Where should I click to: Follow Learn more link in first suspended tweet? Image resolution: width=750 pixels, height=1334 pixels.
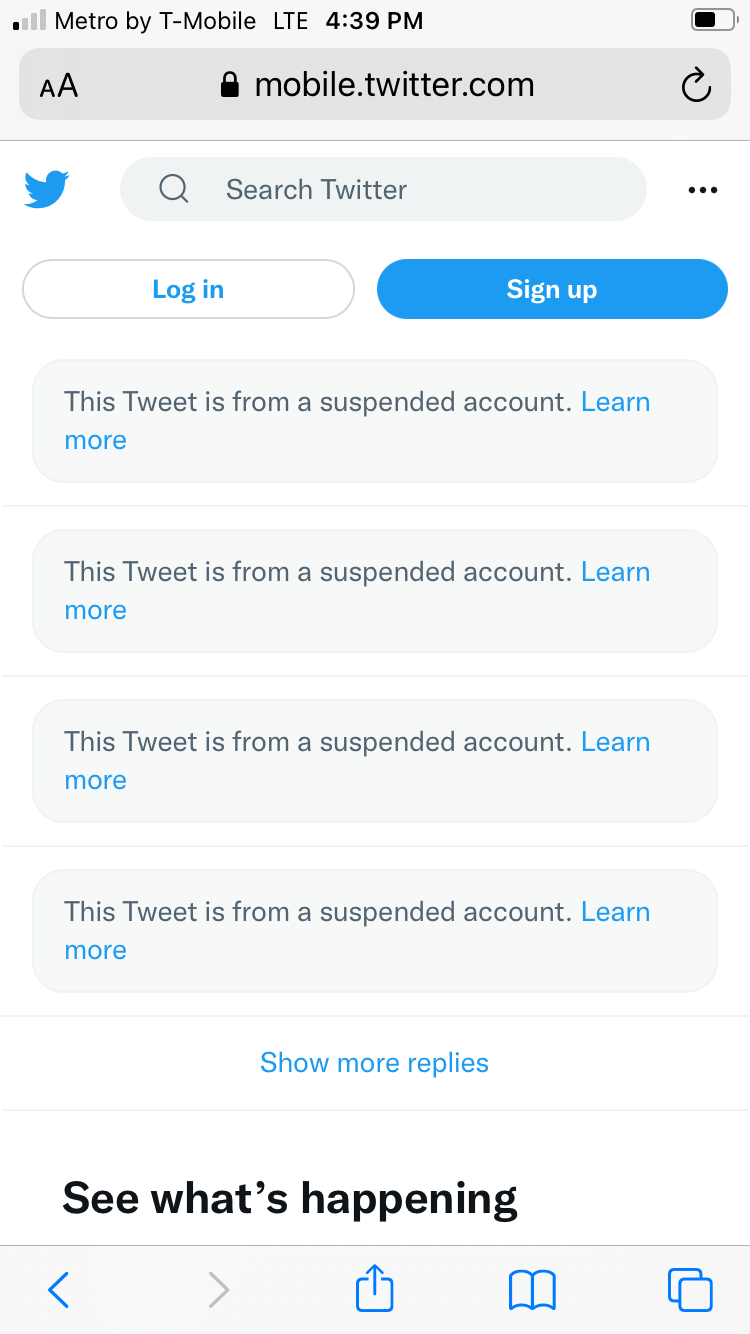tap(615, 402)
